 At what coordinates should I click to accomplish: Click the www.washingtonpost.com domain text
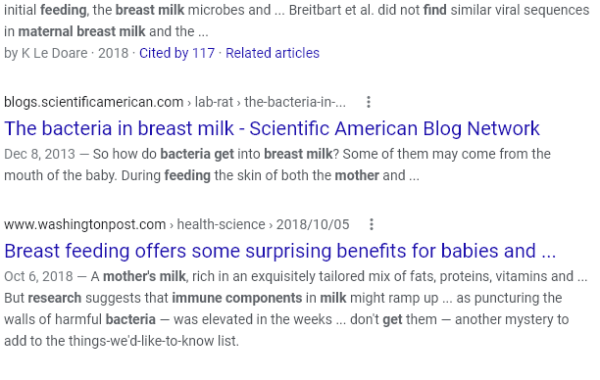pos(85,224)
